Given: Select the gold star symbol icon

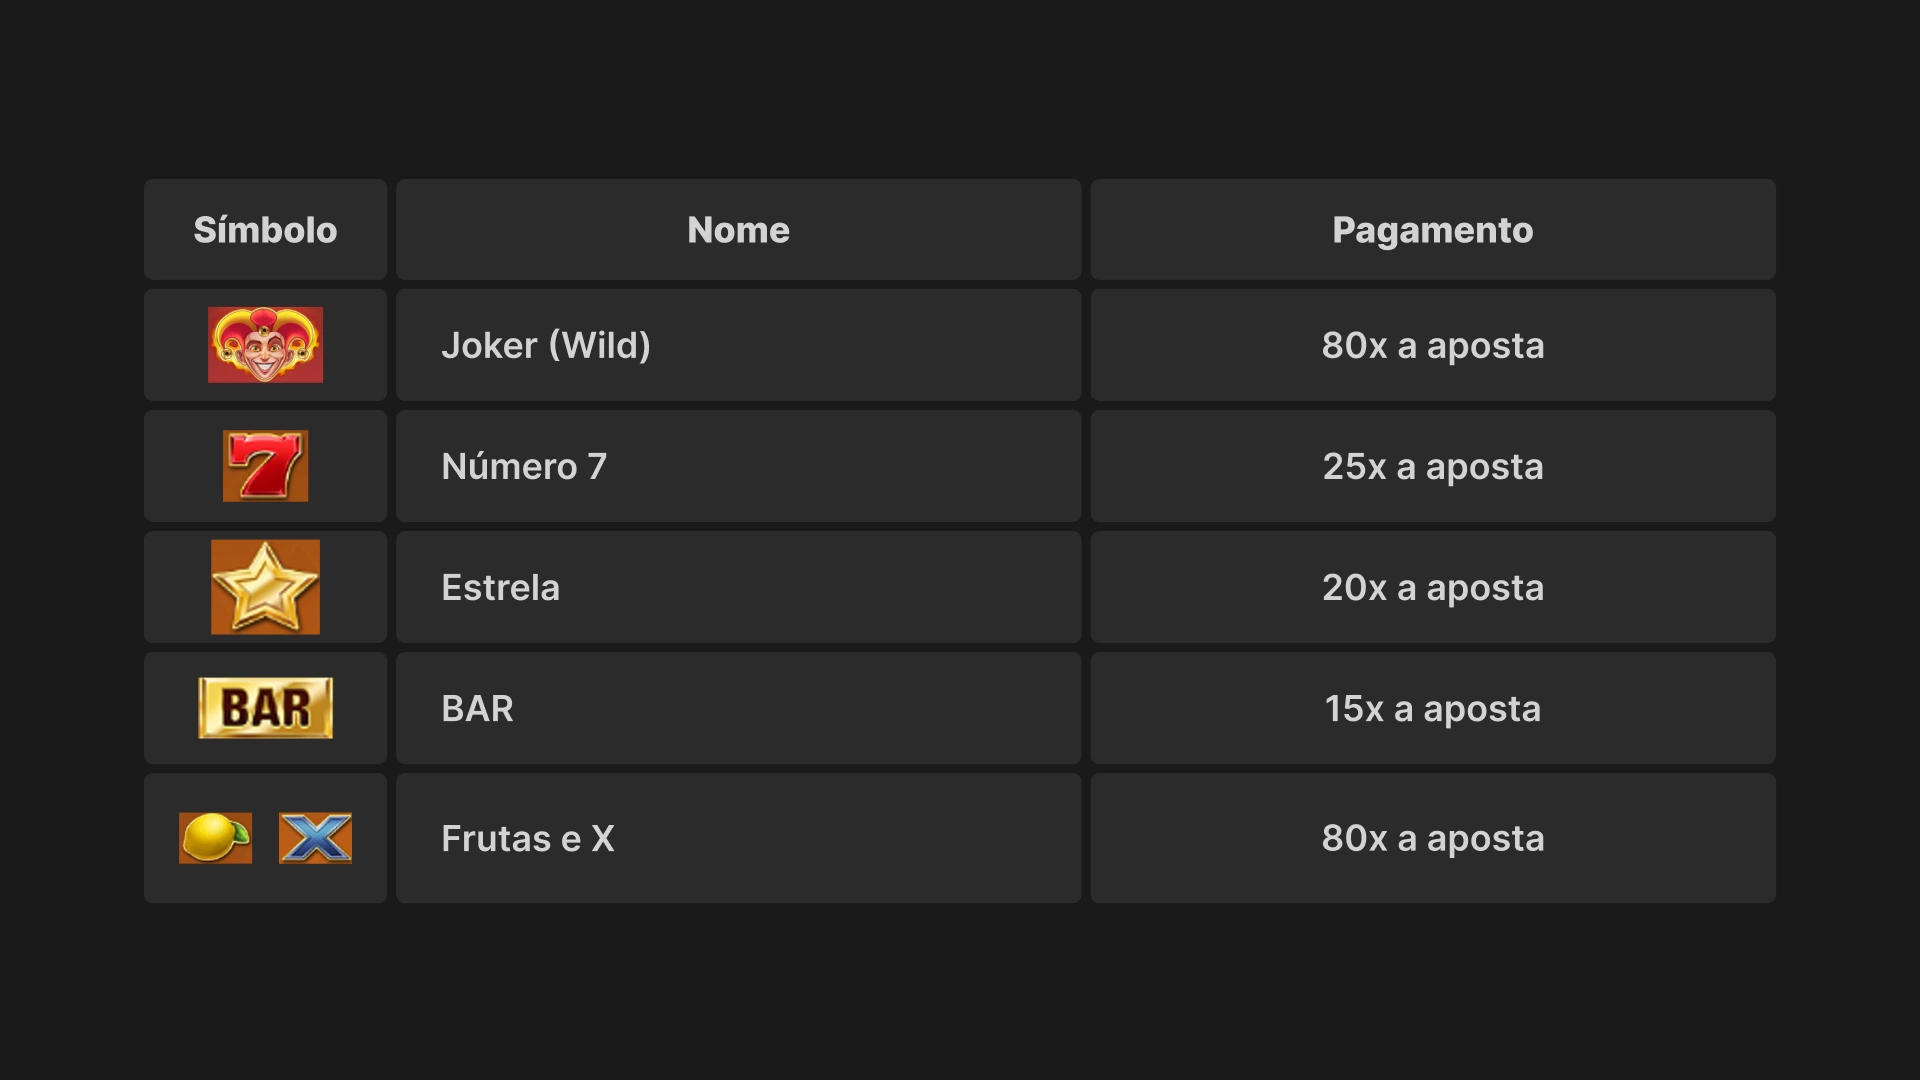Looking at the screenshot, I should click(x=265, y=587).
